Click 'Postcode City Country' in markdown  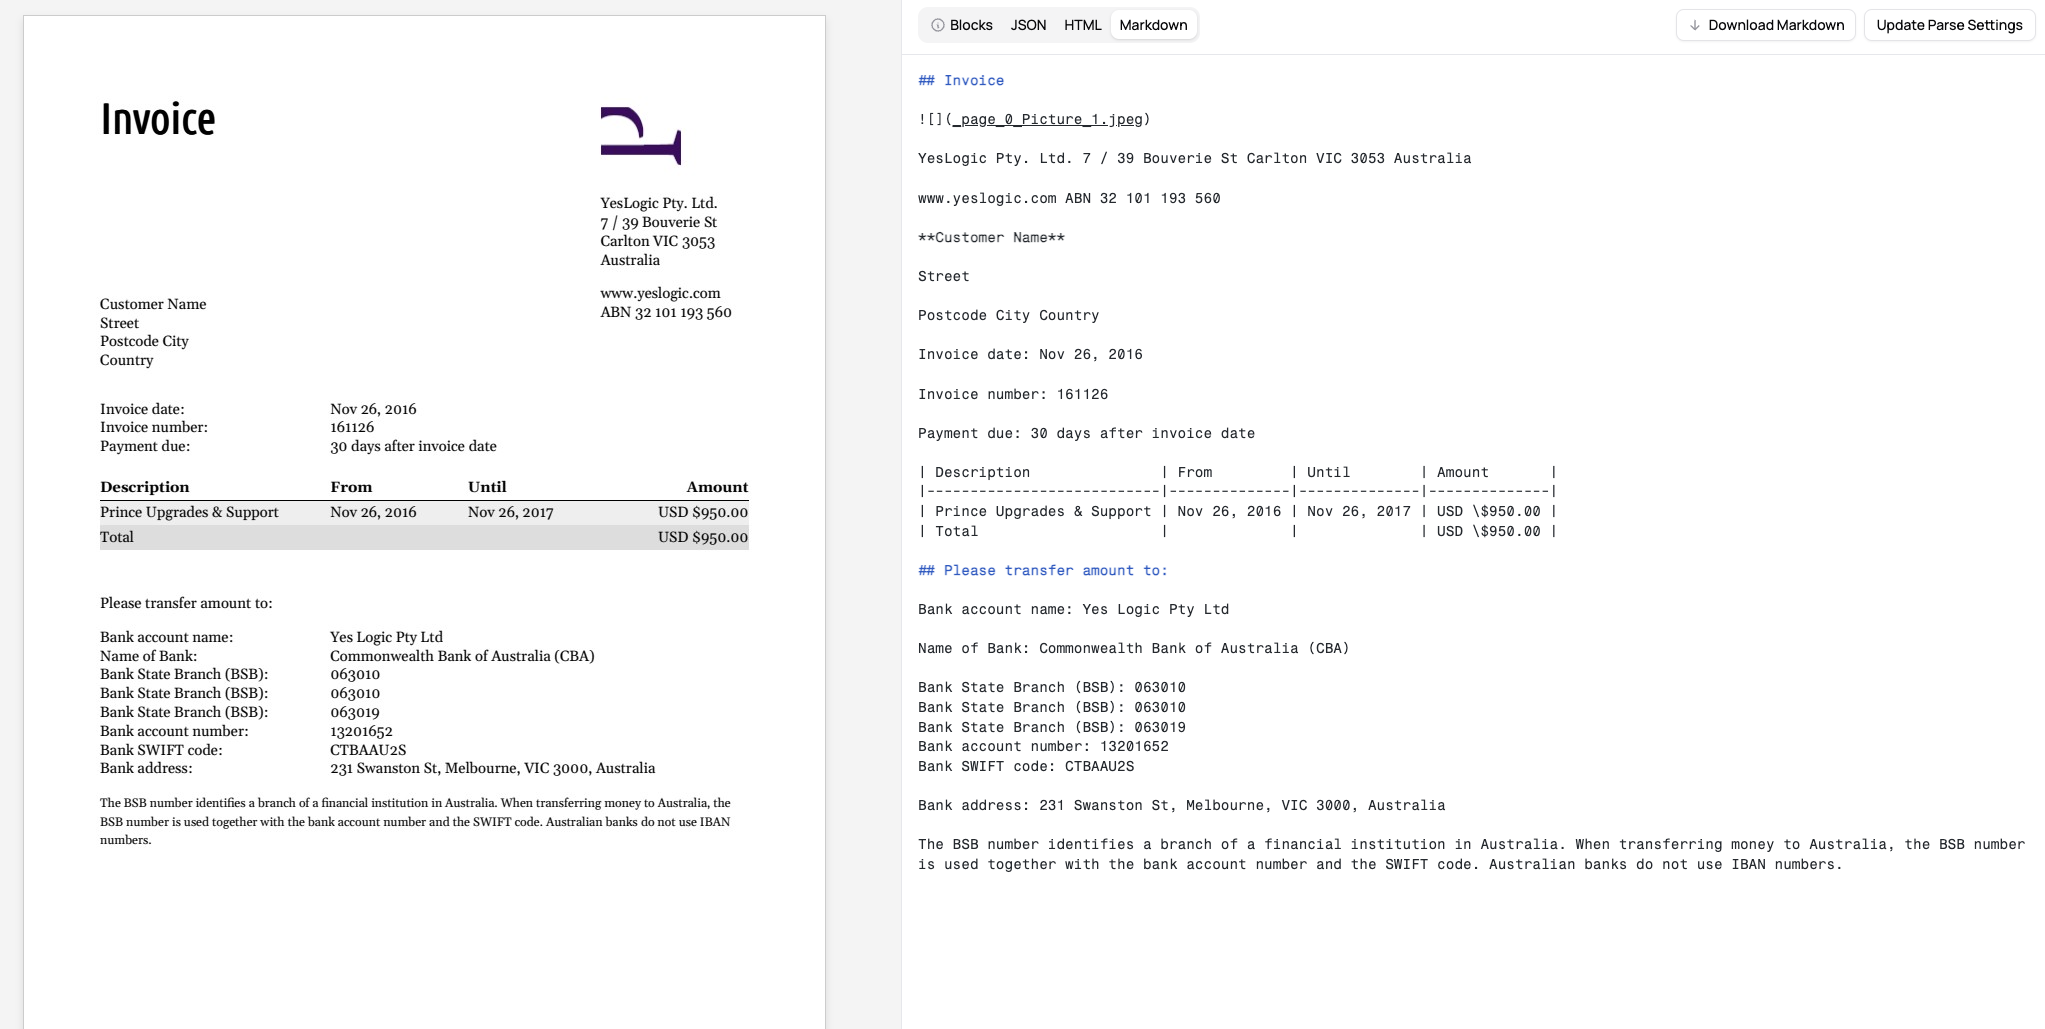[1008, 315]
